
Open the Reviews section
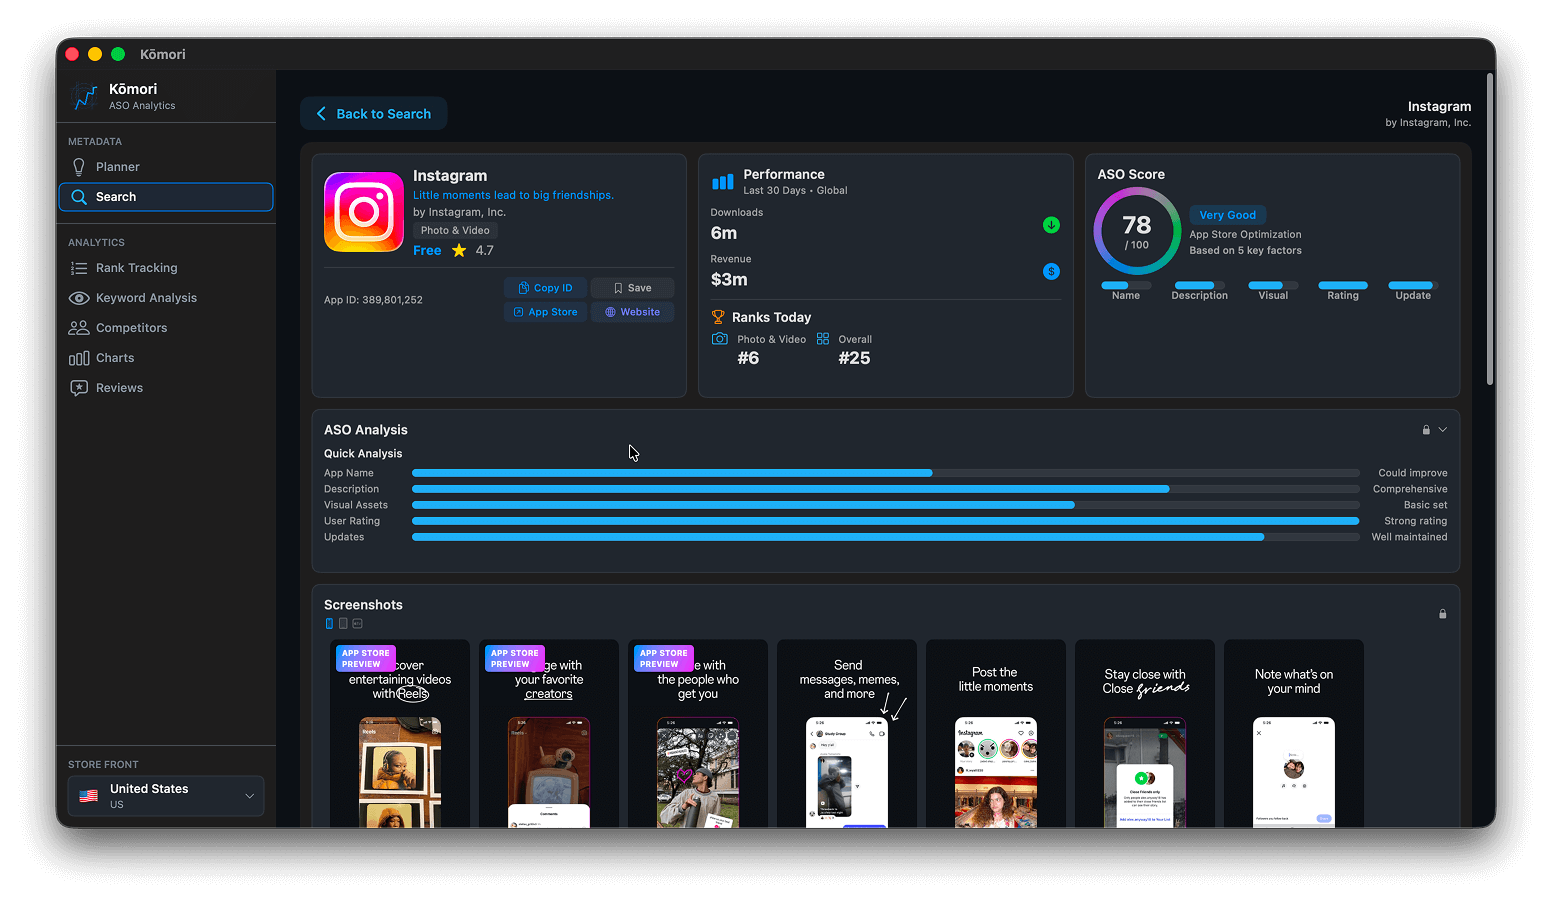(x=117, y=387)
